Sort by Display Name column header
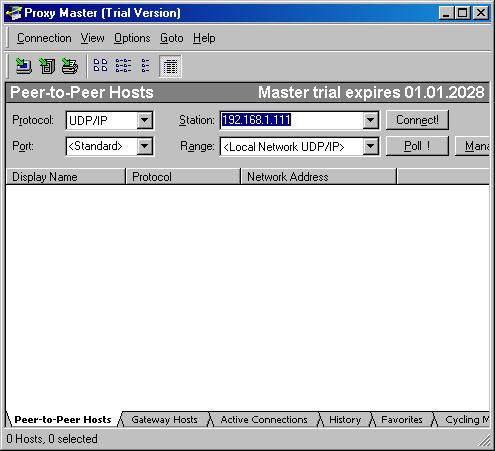Viewport: 495px width, 451px height. click(x=65, y=177)
